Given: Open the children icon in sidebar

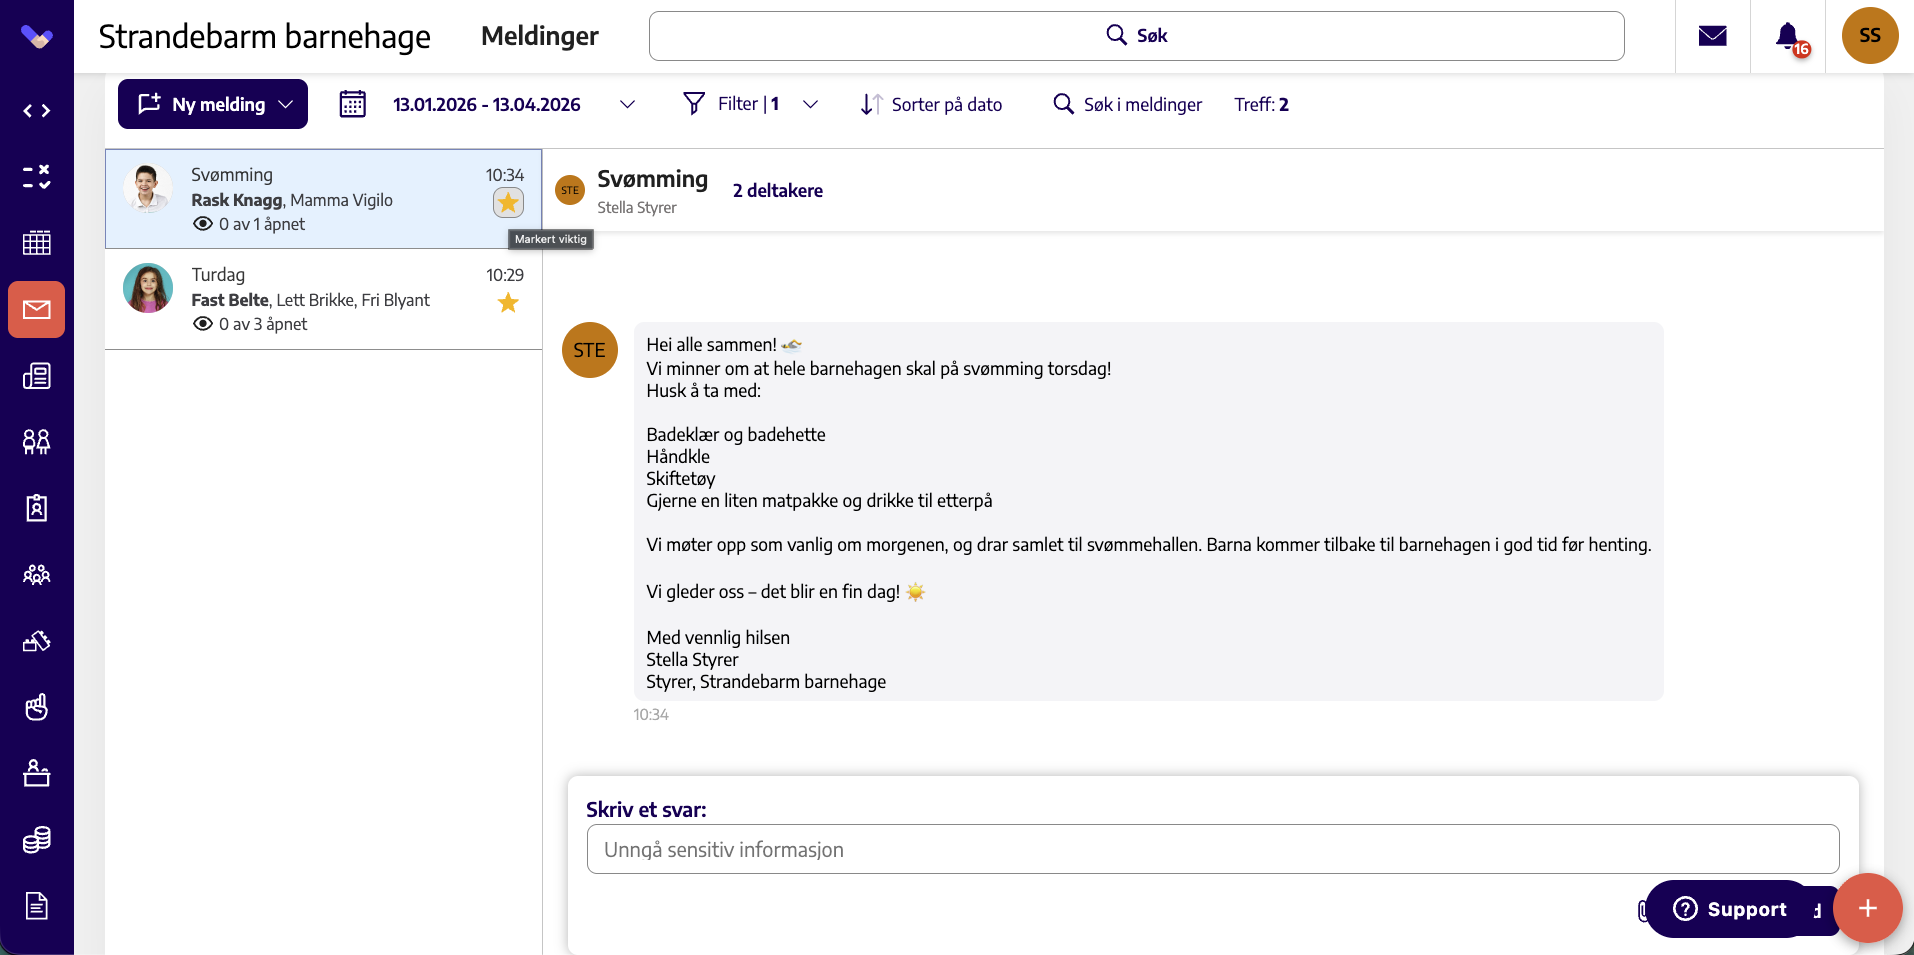Looking at the screenshot, I should click(37, 442).
